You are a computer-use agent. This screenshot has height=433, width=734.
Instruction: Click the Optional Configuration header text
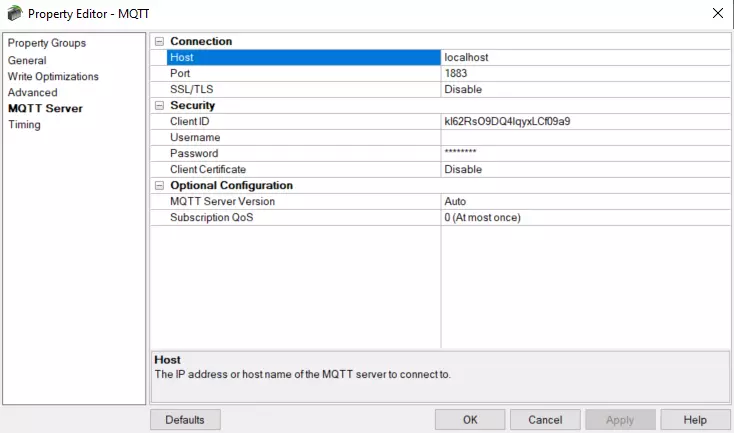(x=231, y=185)
